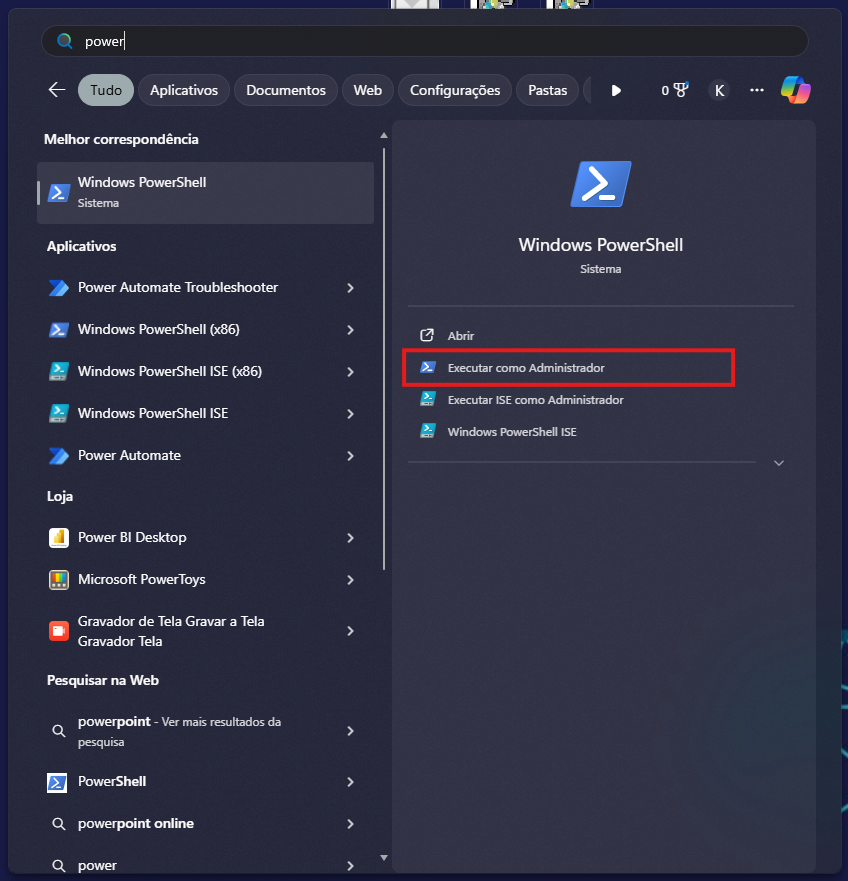Click Executar como Administrador
Screen dimensions: 848x881
[526, 368]
